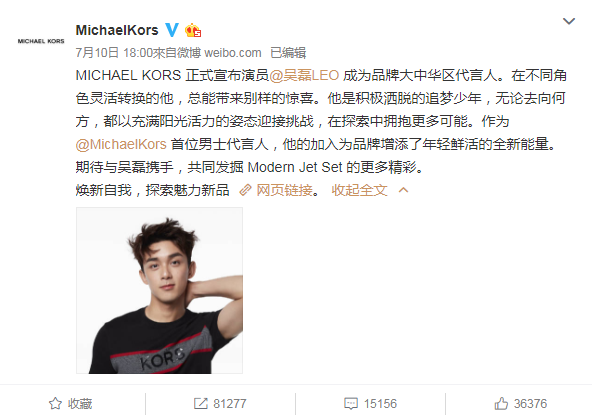Click the 收藏 favorite label
The width and height of the screenshot is (592, 419).
[x=80, y=404]
